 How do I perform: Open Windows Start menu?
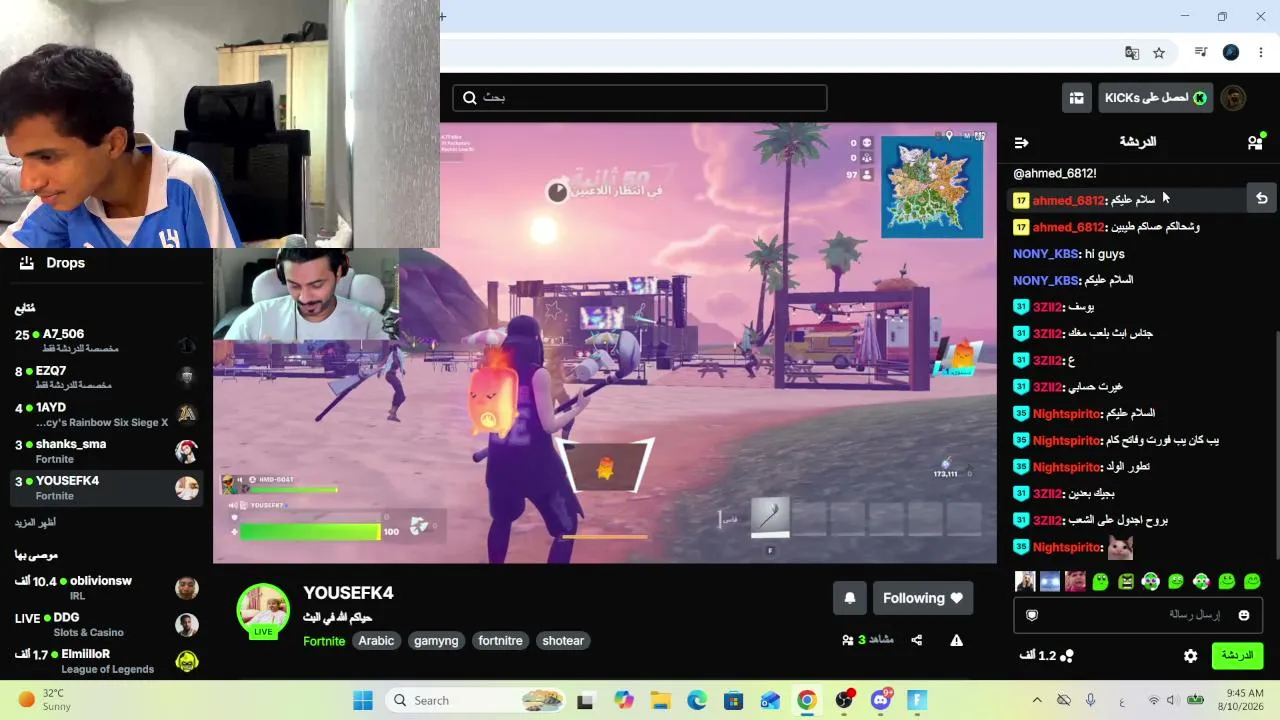point(363,700)
